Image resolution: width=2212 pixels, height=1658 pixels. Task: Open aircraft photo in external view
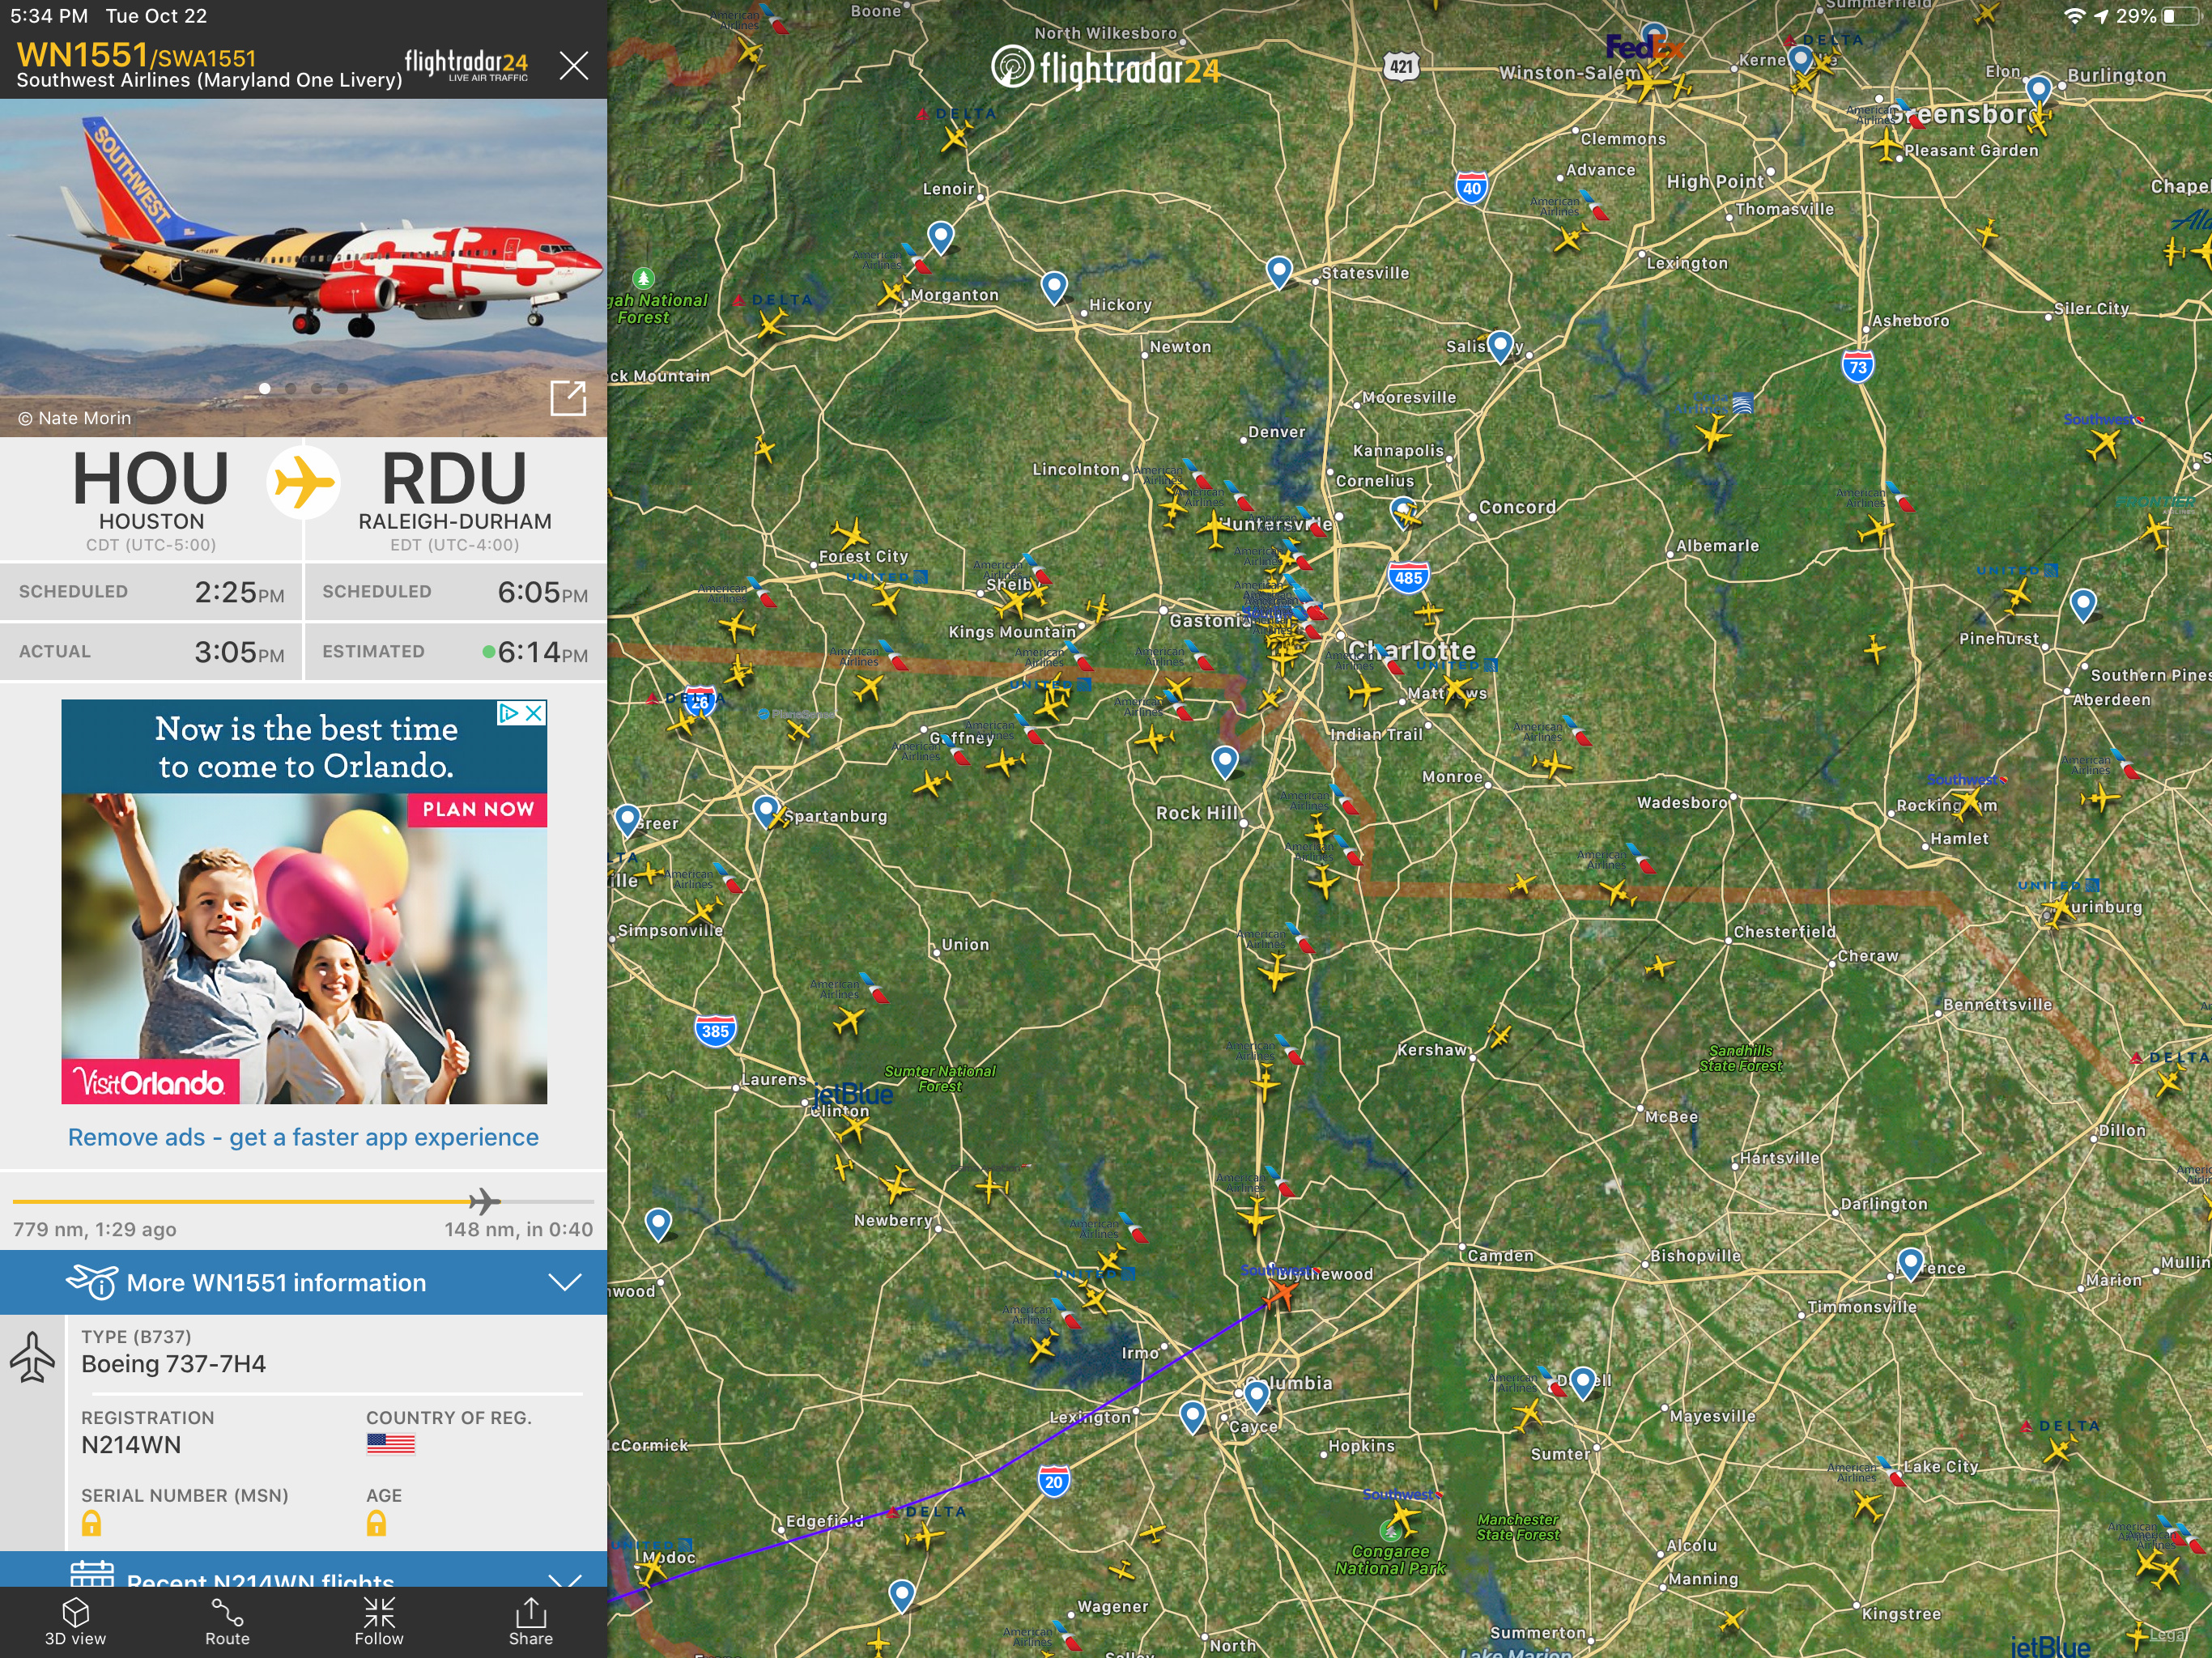pos(568,398)
